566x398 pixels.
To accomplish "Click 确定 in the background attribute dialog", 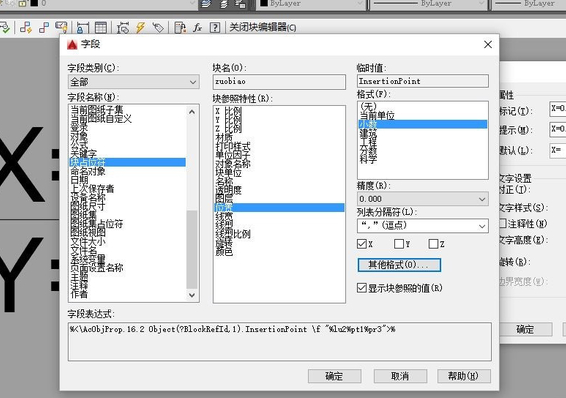I will point(526,329).
